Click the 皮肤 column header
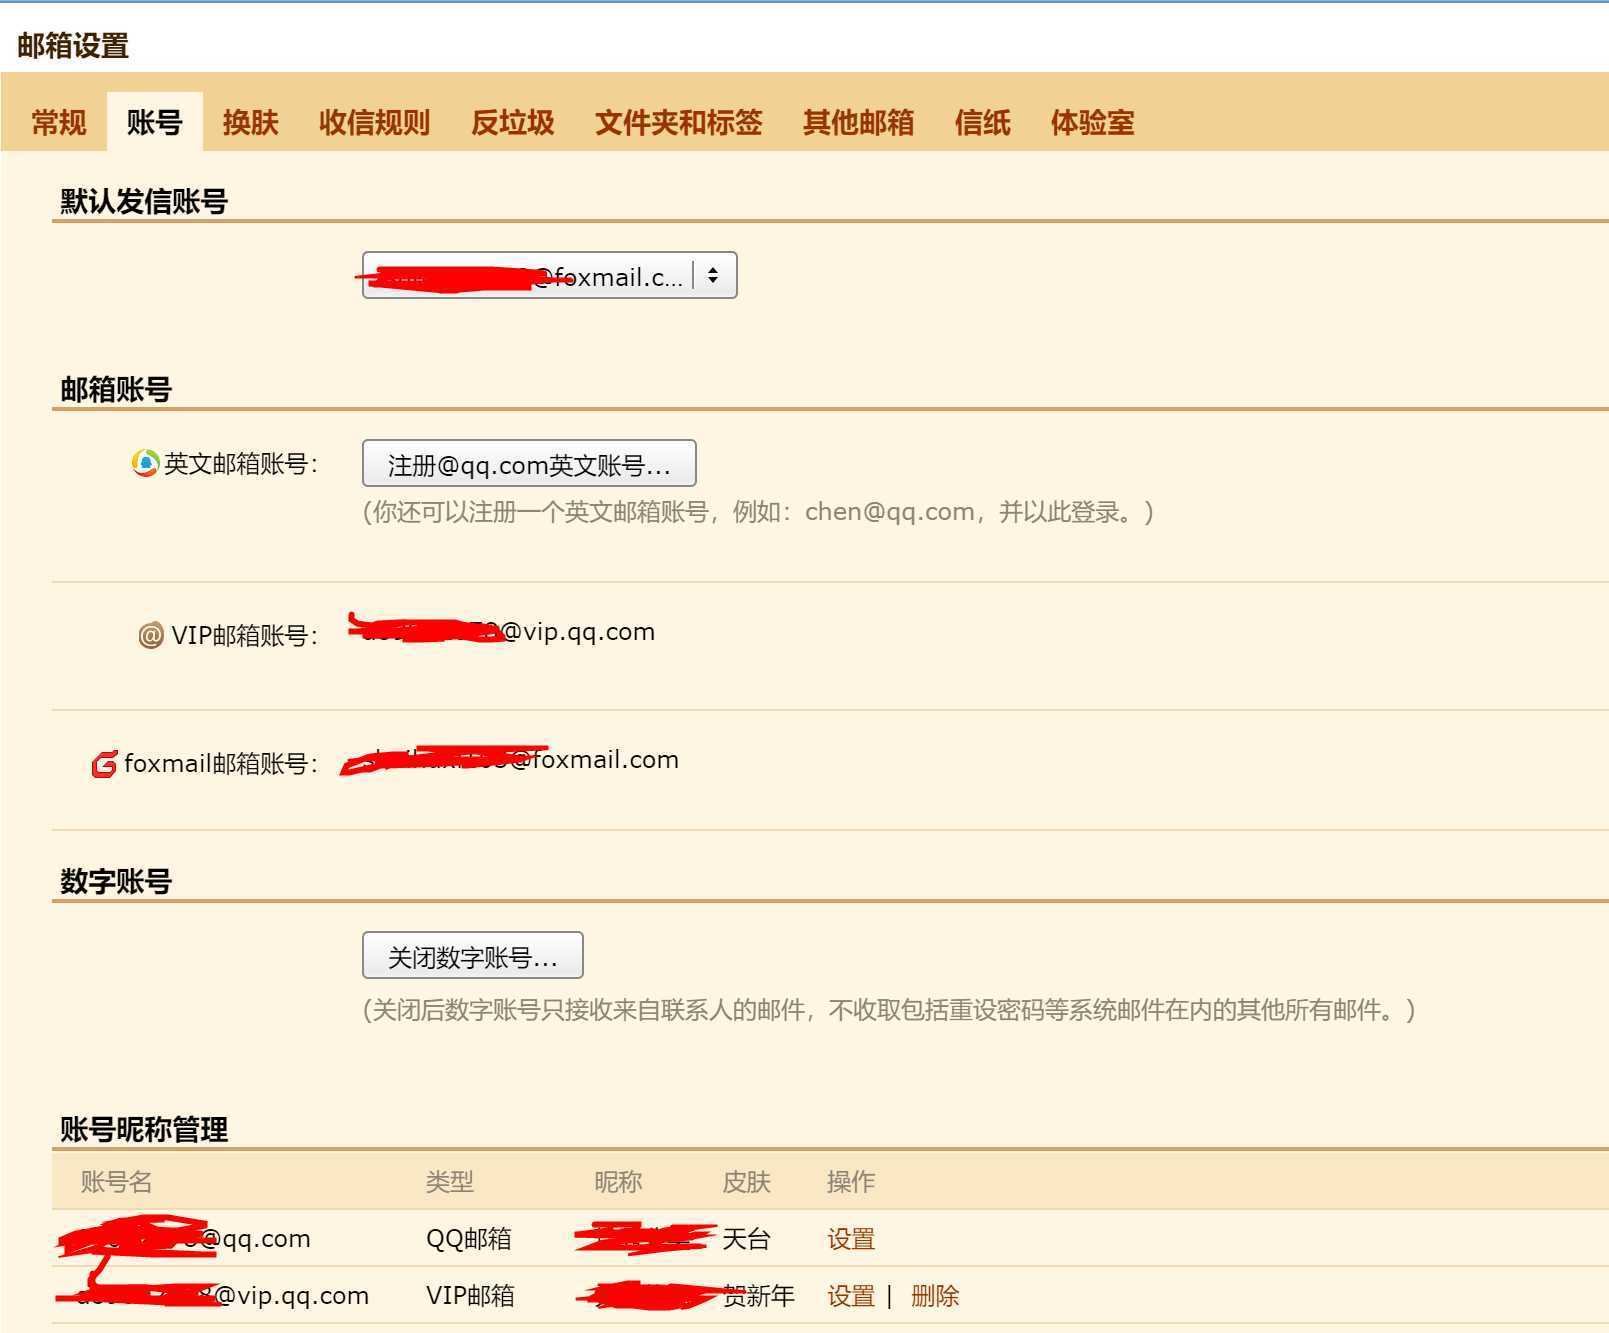1609x1333 pixels. [747, 1181]
